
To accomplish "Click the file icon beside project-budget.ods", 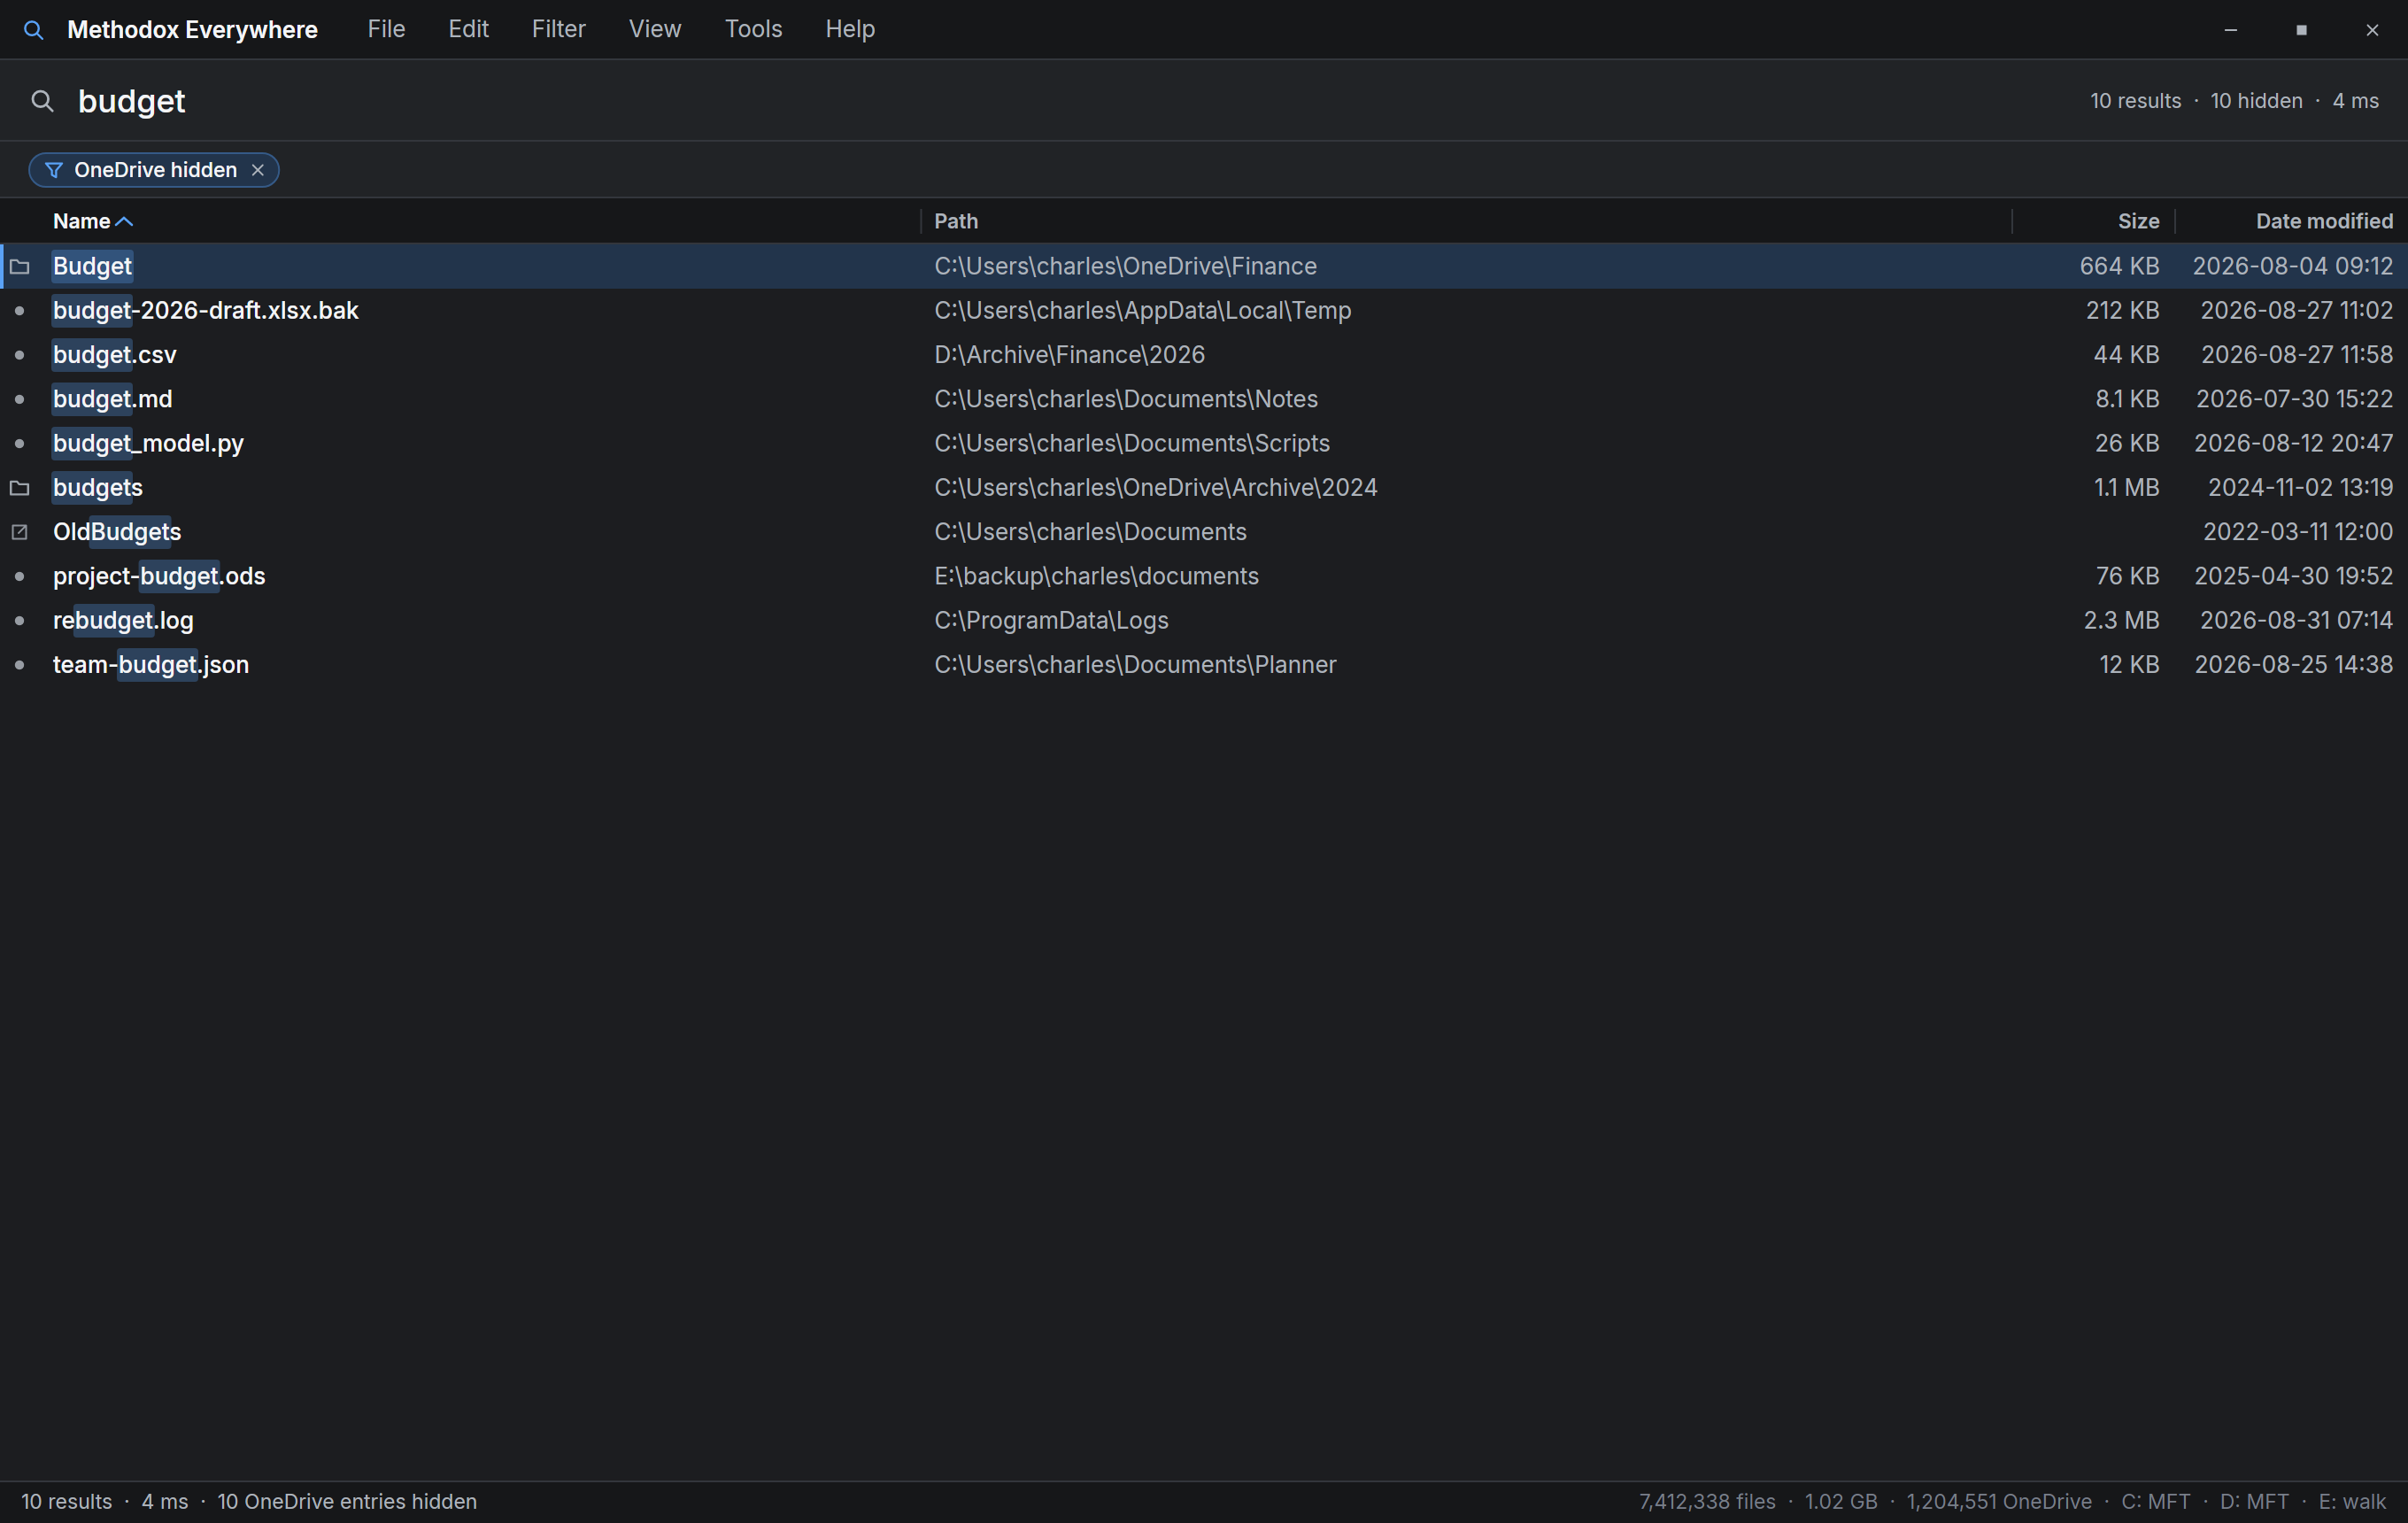I will (19, 576).
